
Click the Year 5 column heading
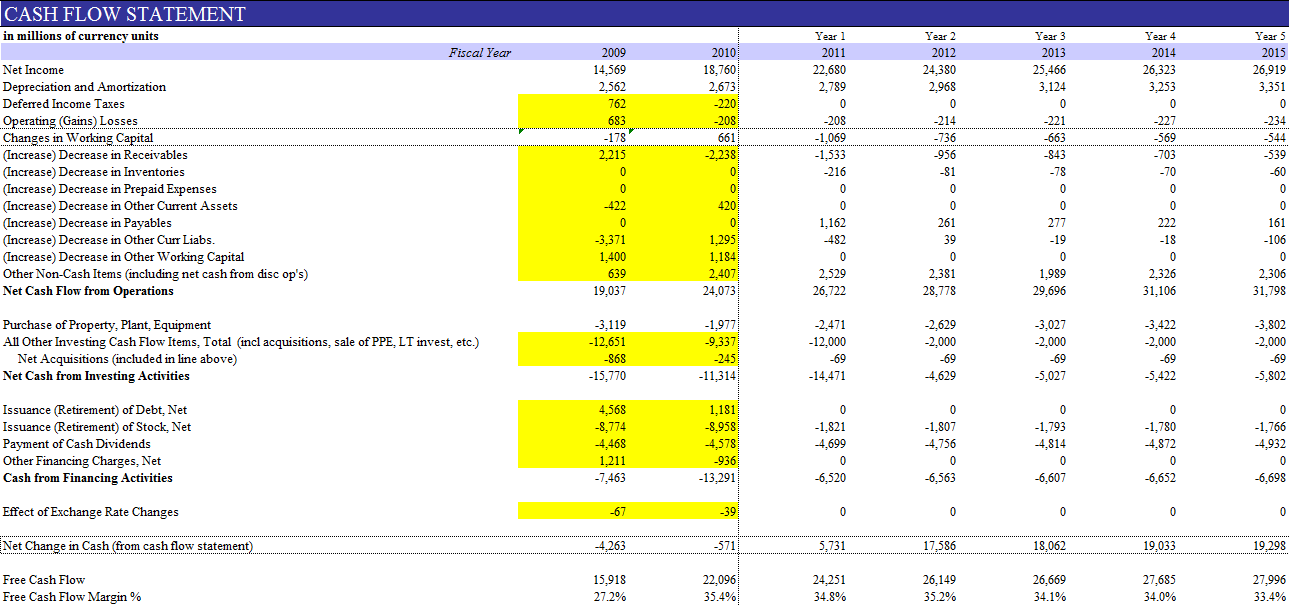1271,36
